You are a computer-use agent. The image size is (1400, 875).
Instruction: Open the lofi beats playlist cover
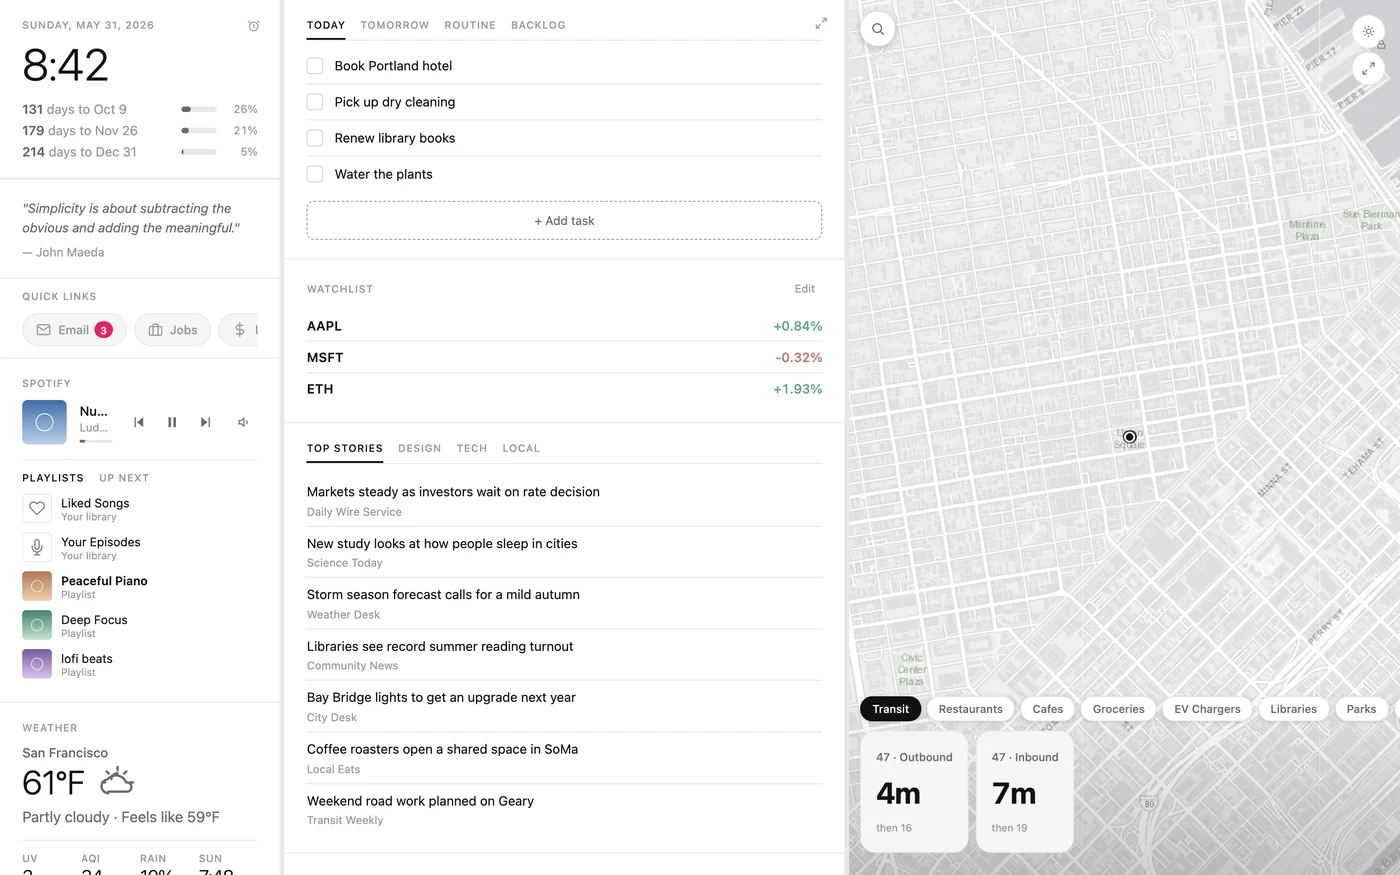[x=37, y=664]
